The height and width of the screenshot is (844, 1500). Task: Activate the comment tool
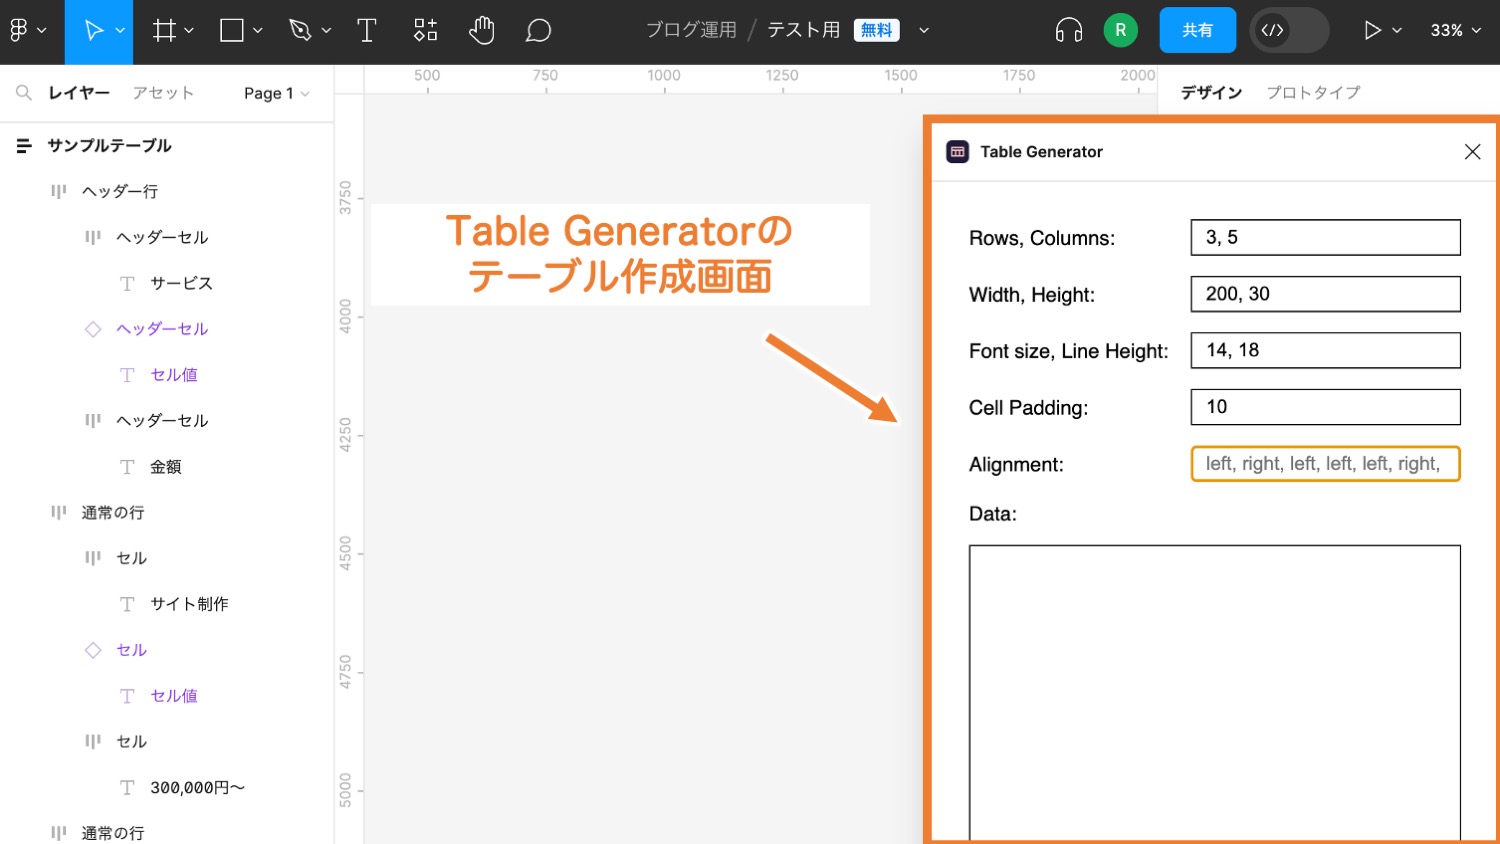tap(538, 30)
